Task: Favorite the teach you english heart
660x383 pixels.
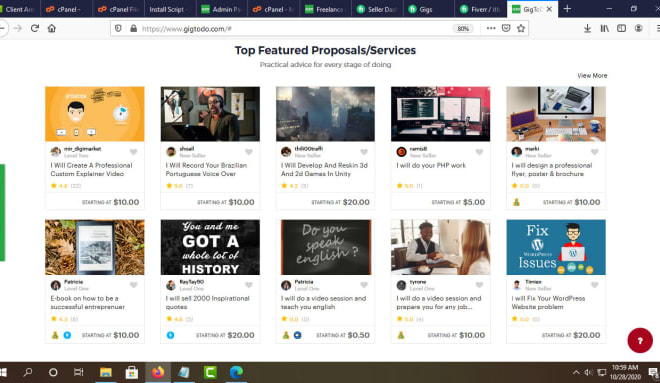Action: 364,285
